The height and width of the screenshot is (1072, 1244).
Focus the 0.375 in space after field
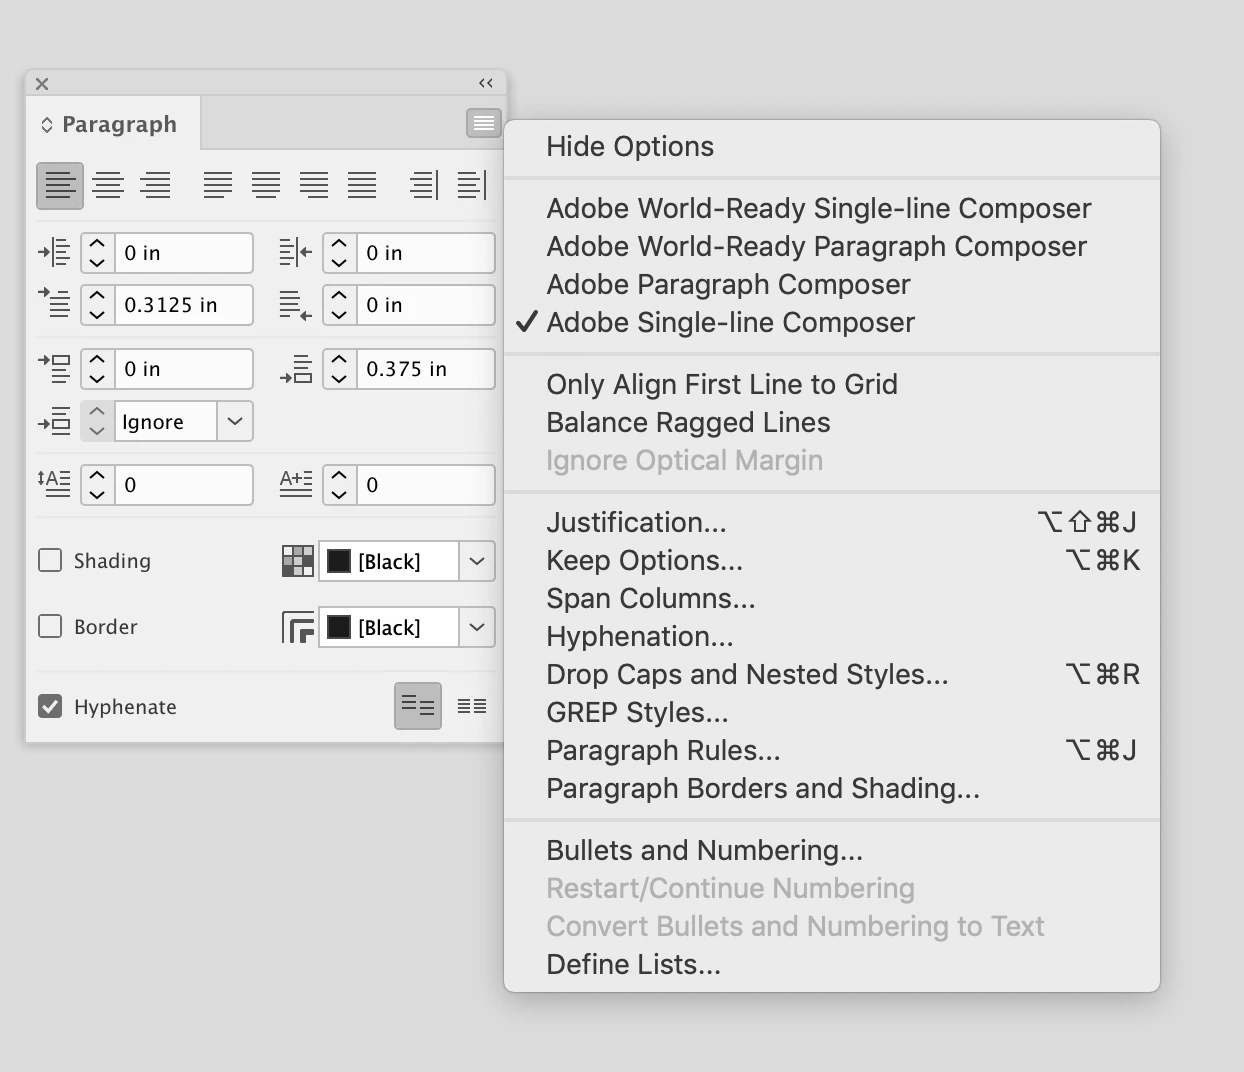pos(425,369)
